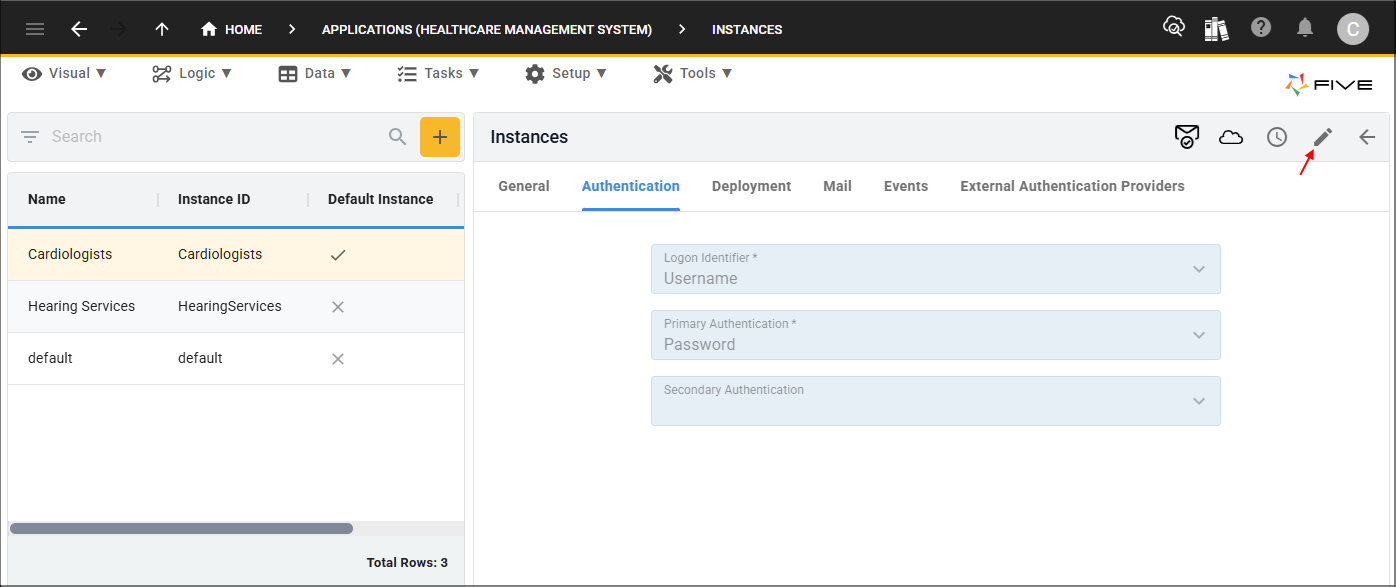Open the Setup menu
Screen dimensions: 1396x587
[566, 73]
